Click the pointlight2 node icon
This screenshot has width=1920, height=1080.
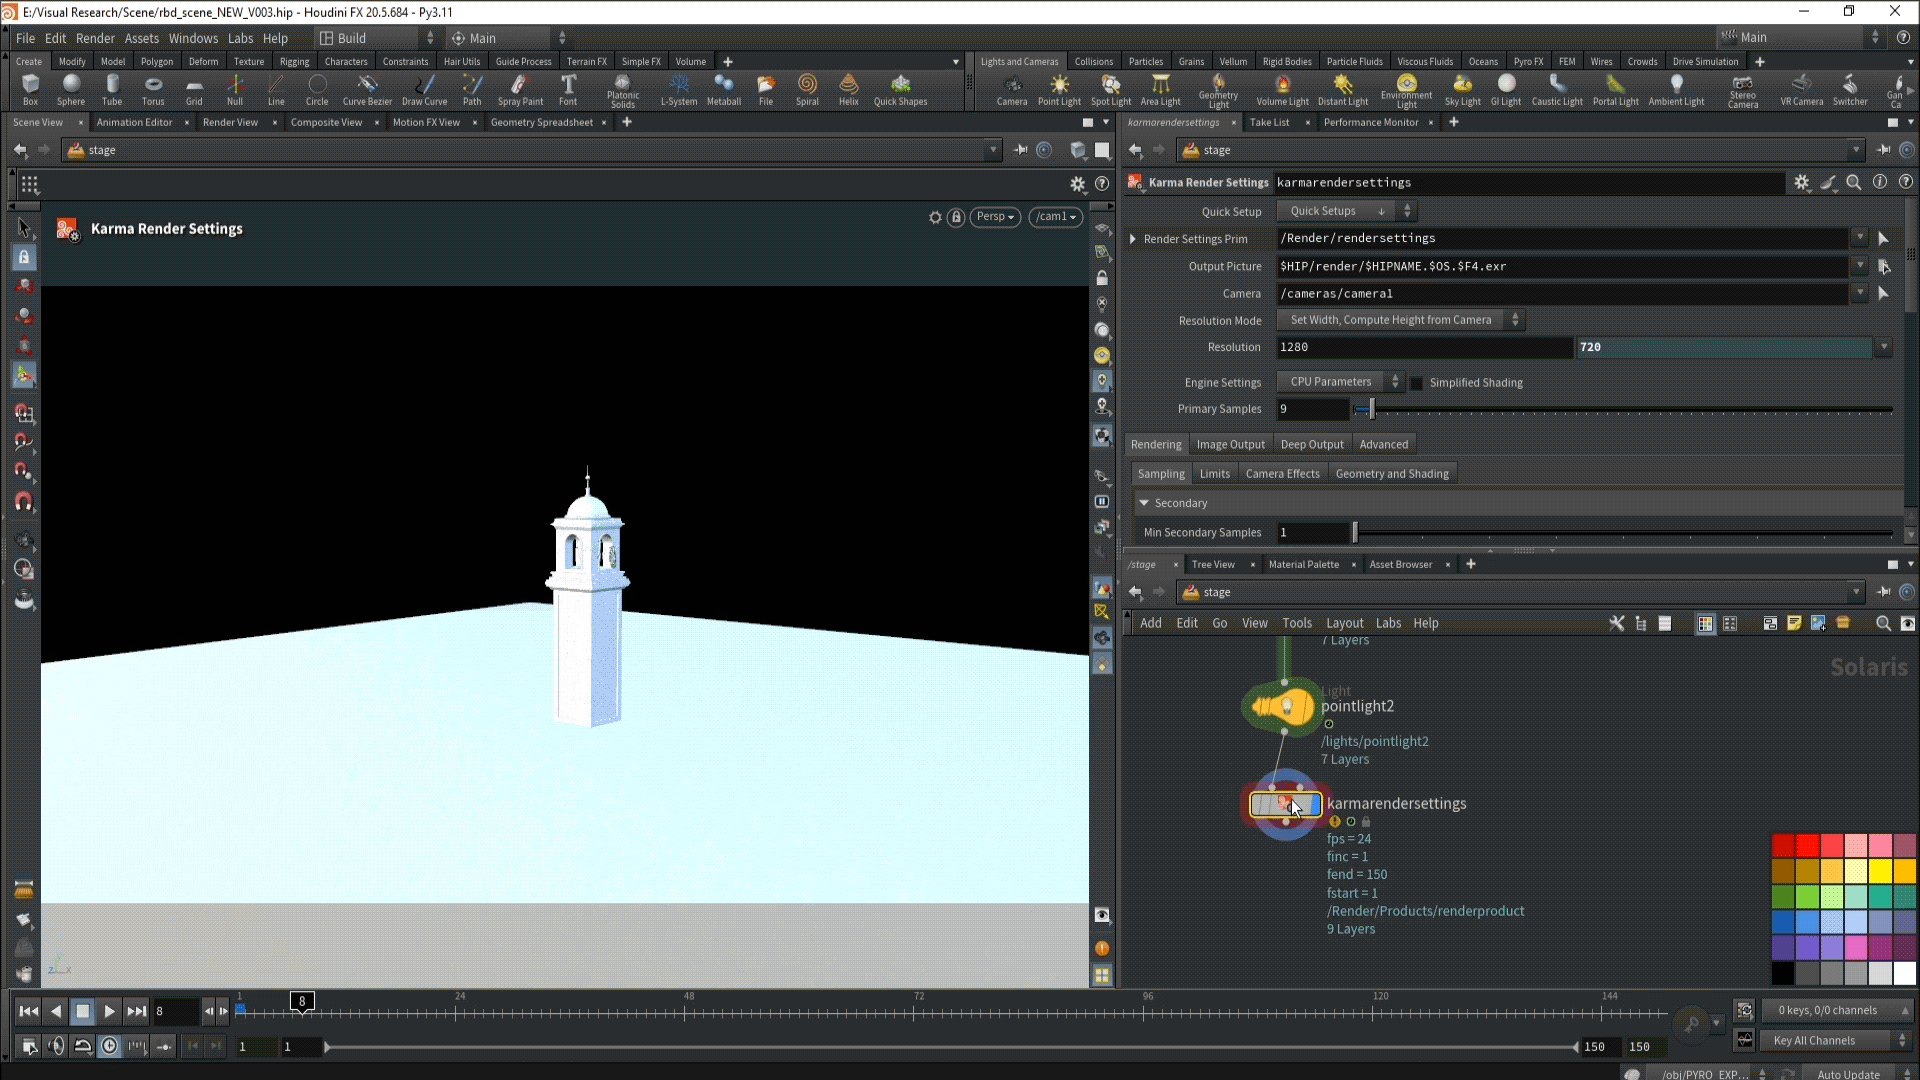coord(1284,707)
